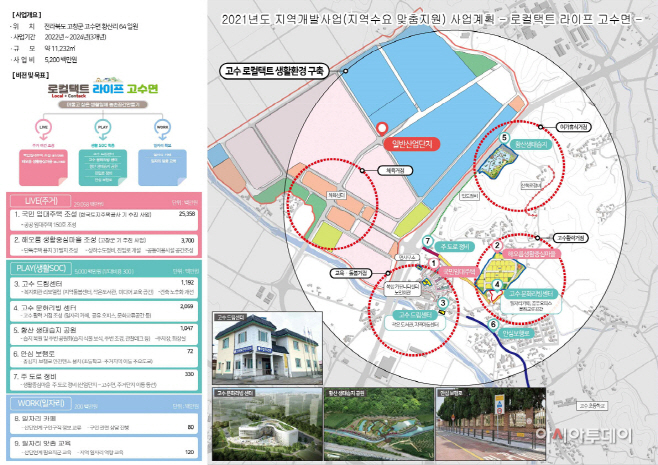Click the teal PLAY summary card
This screenshot has width=658, height=465.
pos(103,167)
